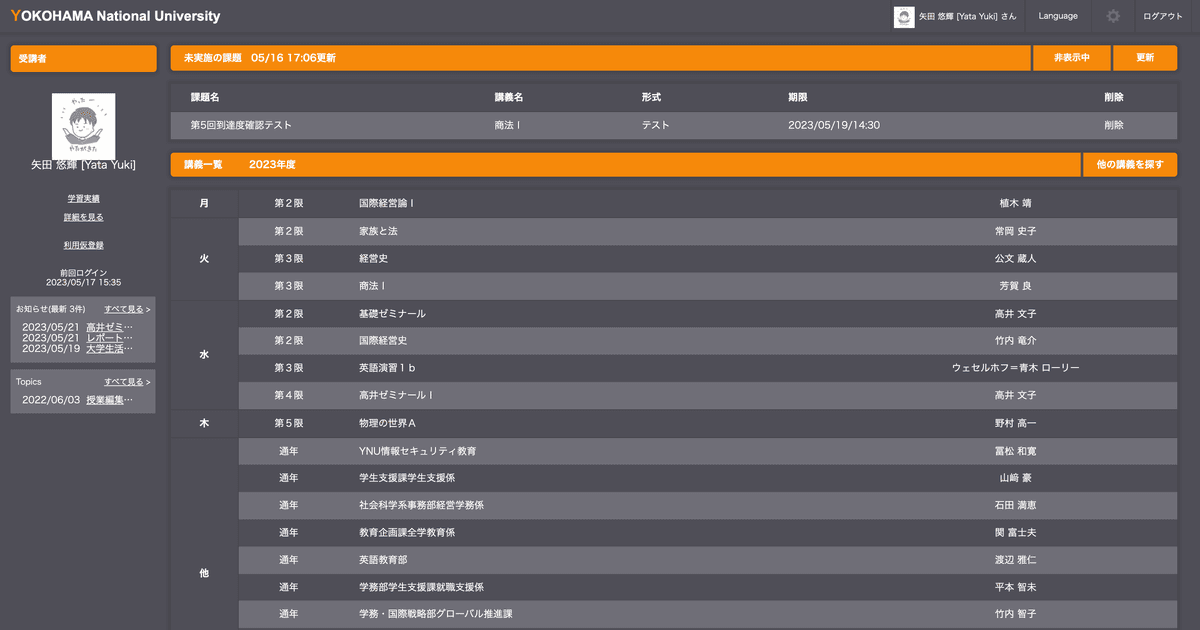Viewport: 1200px width, 630px height.
Task: Click the 詳細を見る link
Action: click(83, 217)
